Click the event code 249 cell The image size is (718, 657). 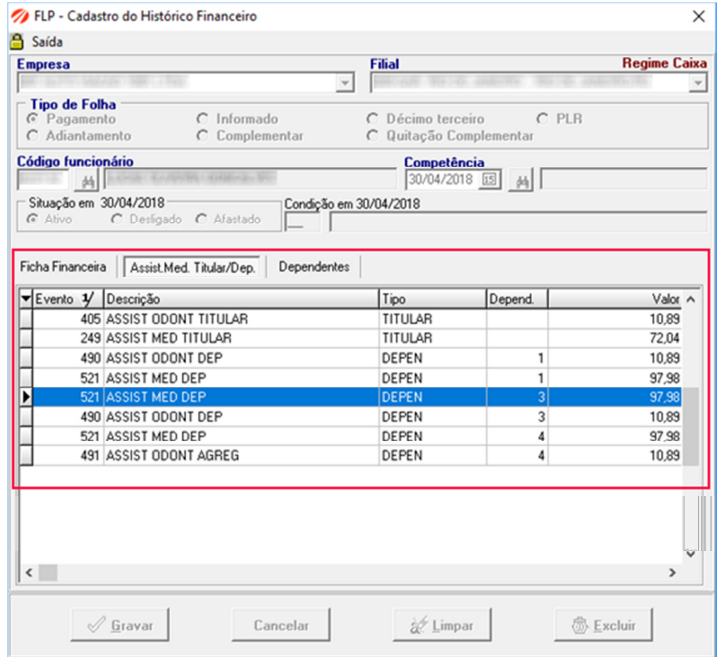pyautogui.click(x=68, y=338)
